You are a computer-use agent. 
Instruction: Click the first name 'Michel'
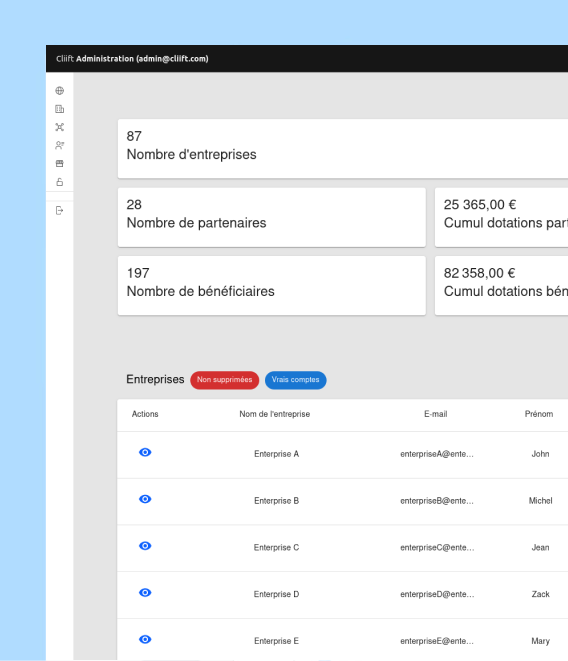540,501
